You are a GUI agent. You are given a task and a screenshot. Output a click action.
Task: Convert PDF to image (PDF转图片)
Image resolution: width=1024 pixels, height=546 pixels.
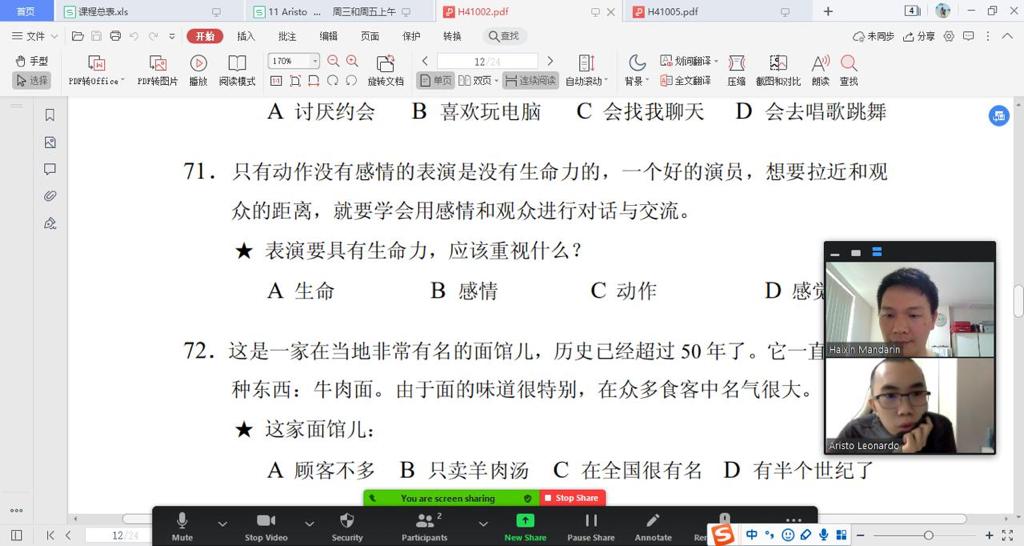[157, 71]
